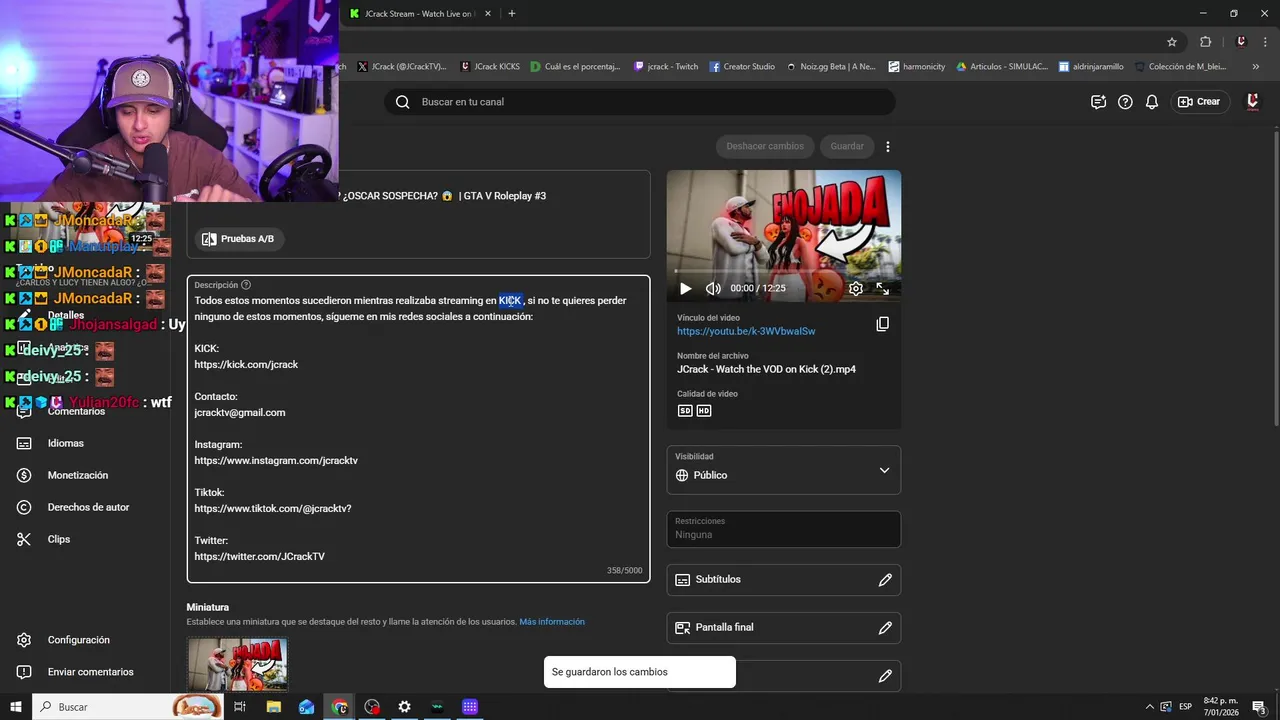Select the uploaded miniature thumbnail
Image resolution: width=1280 pixels, height=720 pixels.
(x=237, y=664)
